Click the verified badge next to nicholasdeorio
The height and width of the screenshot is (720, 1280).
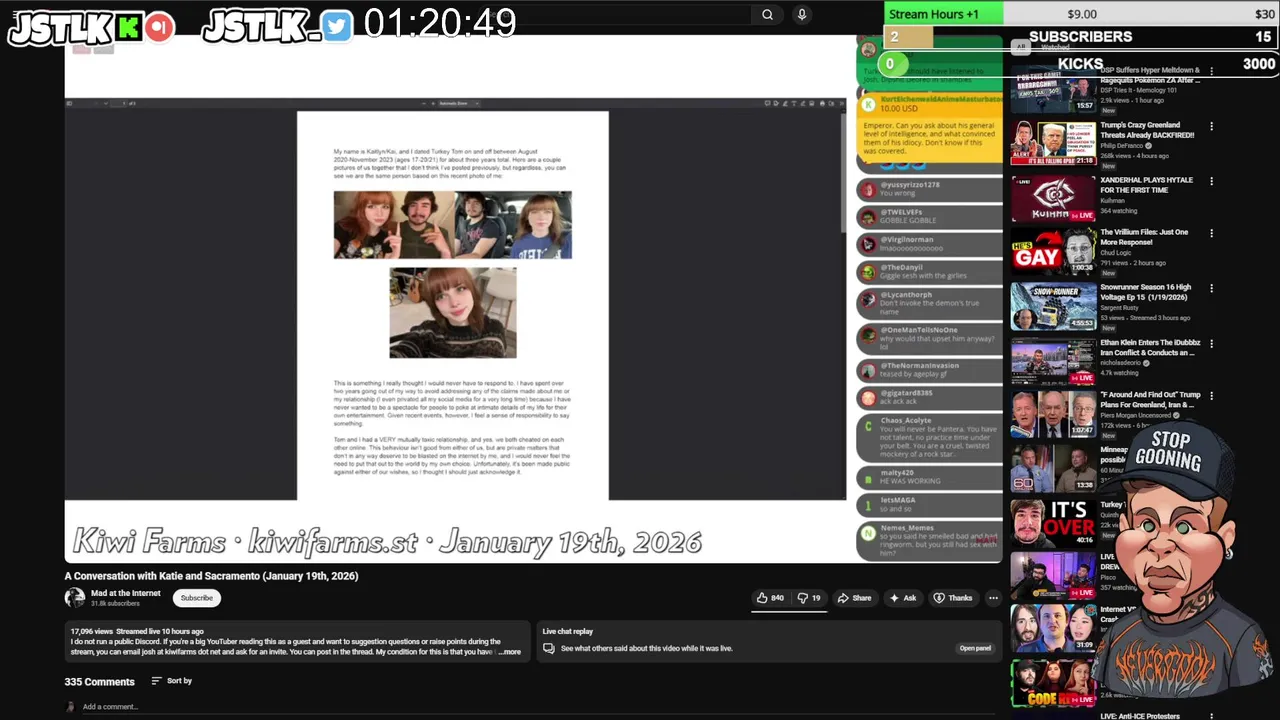pos(1146,363)
